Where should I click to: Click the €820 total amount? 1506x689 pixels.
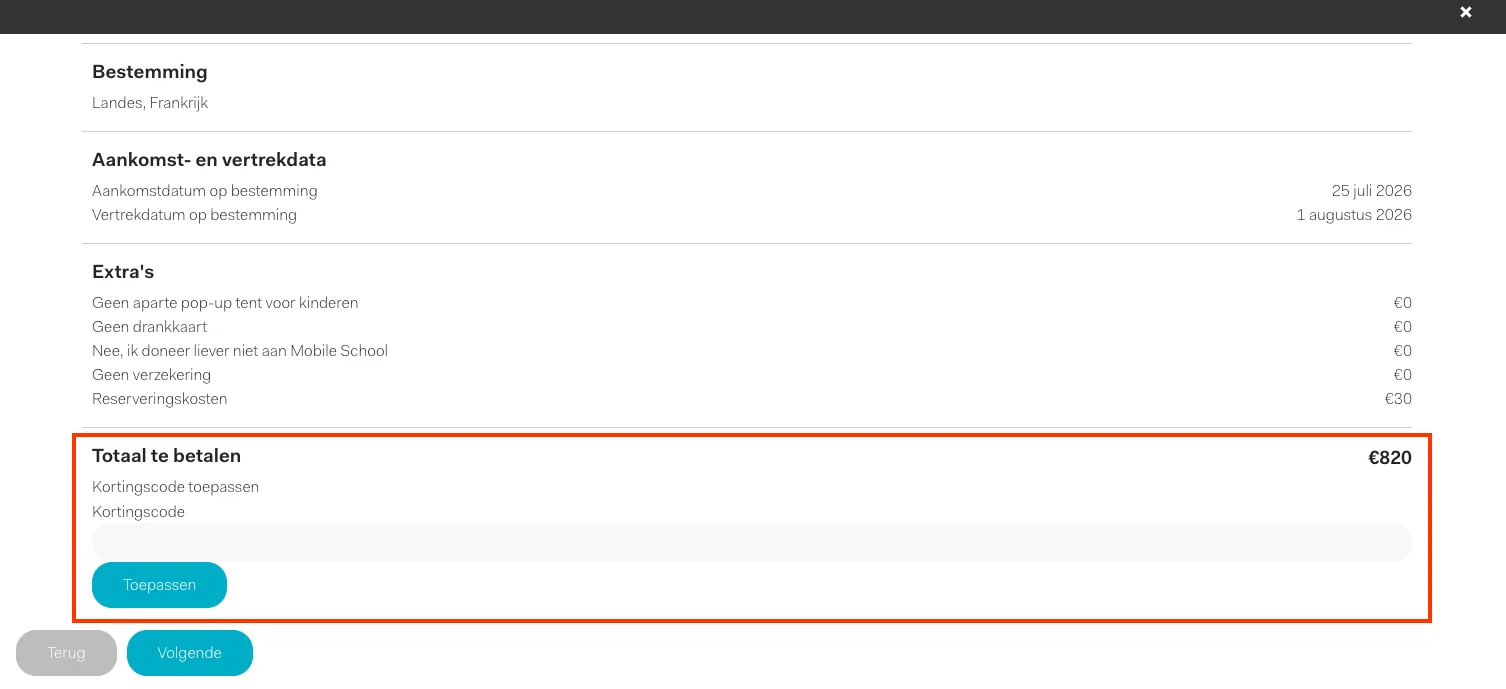coord(1389,458)
